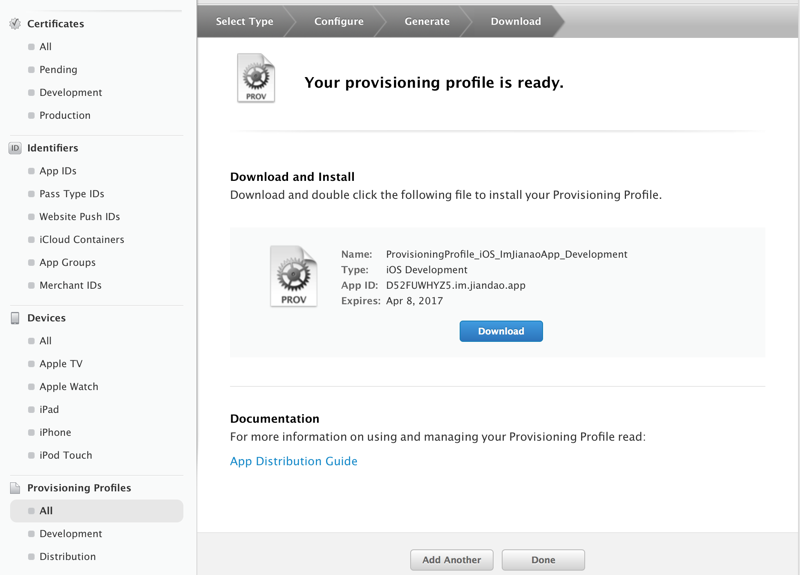Show iPhone devices list
The width and height of the screenshot is (800, 575).
[x=55, y=433]
